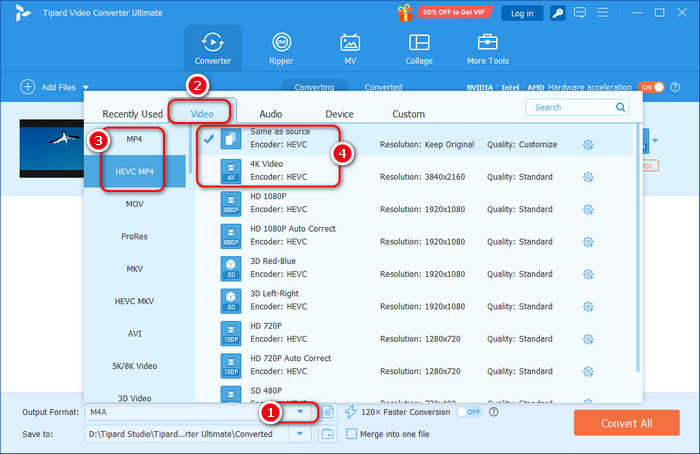Browse the Save to folder icon
This screenshot has width=700, height=454.
pyautogui.click(x=327, y=434)
